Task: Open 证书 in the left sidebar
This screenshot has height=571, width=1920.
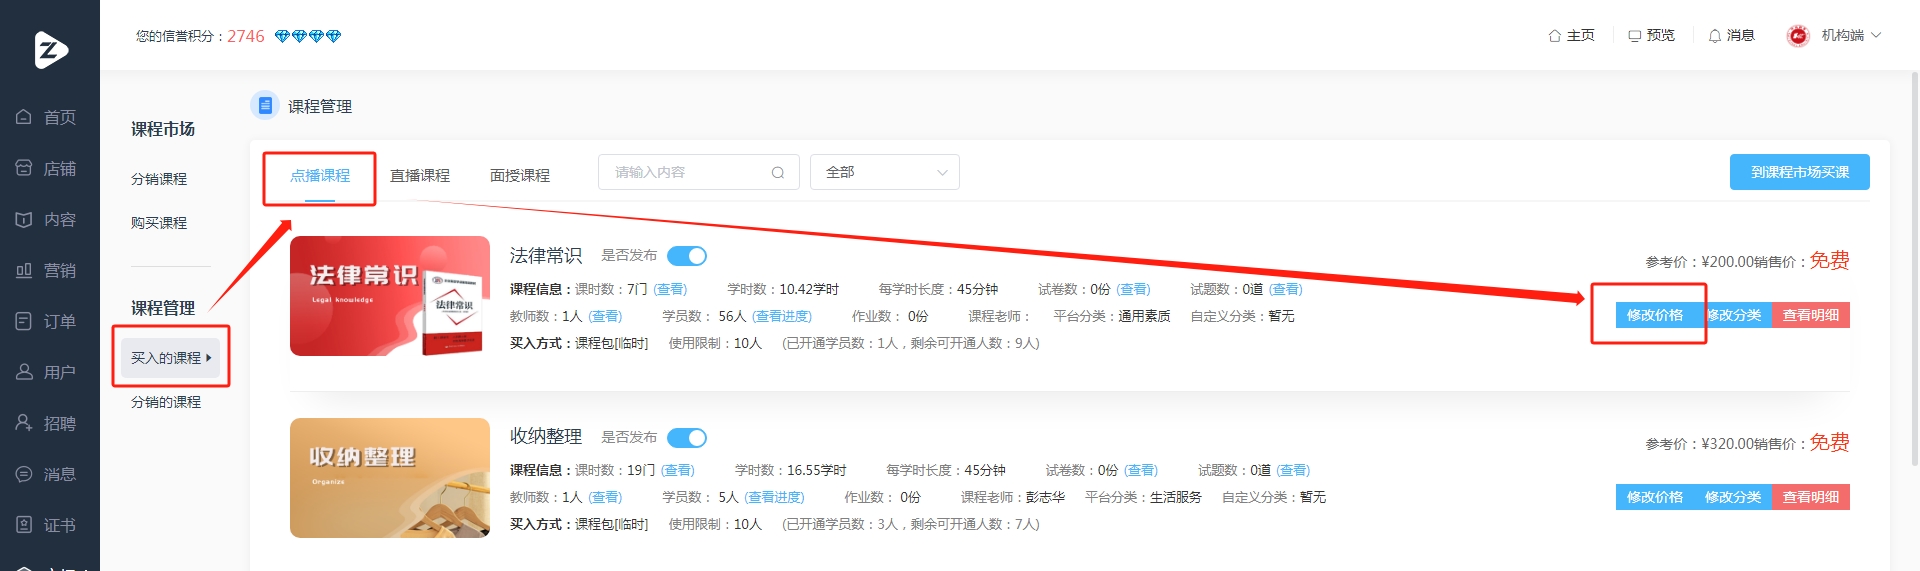Action: (x=46, y=525)
